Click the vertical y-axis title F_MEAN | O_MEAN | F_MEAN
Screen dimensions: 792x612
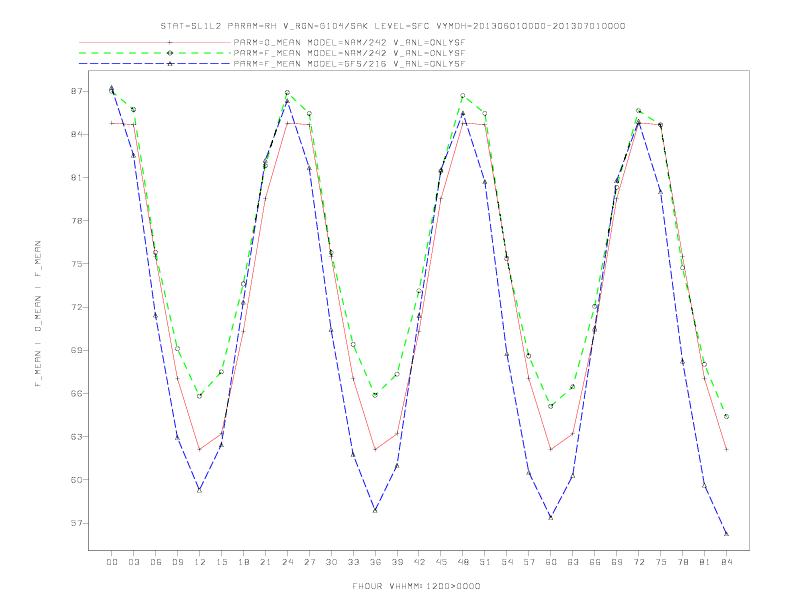(38, 314)
